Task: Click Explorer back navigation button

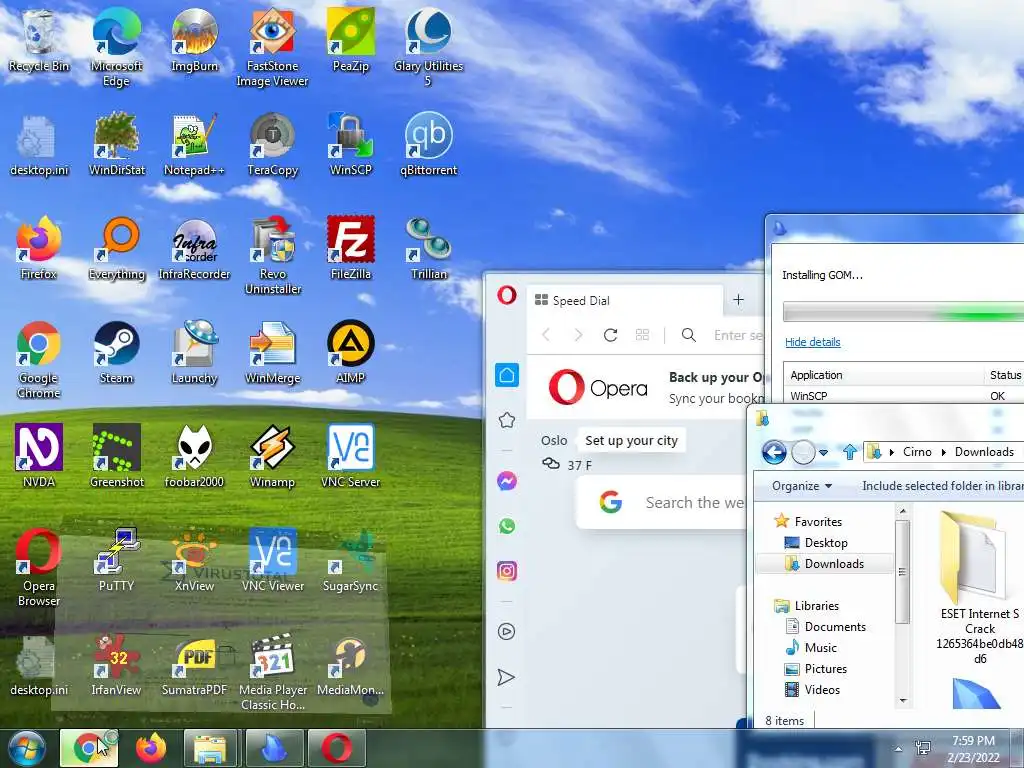Action: coord(775,452)
